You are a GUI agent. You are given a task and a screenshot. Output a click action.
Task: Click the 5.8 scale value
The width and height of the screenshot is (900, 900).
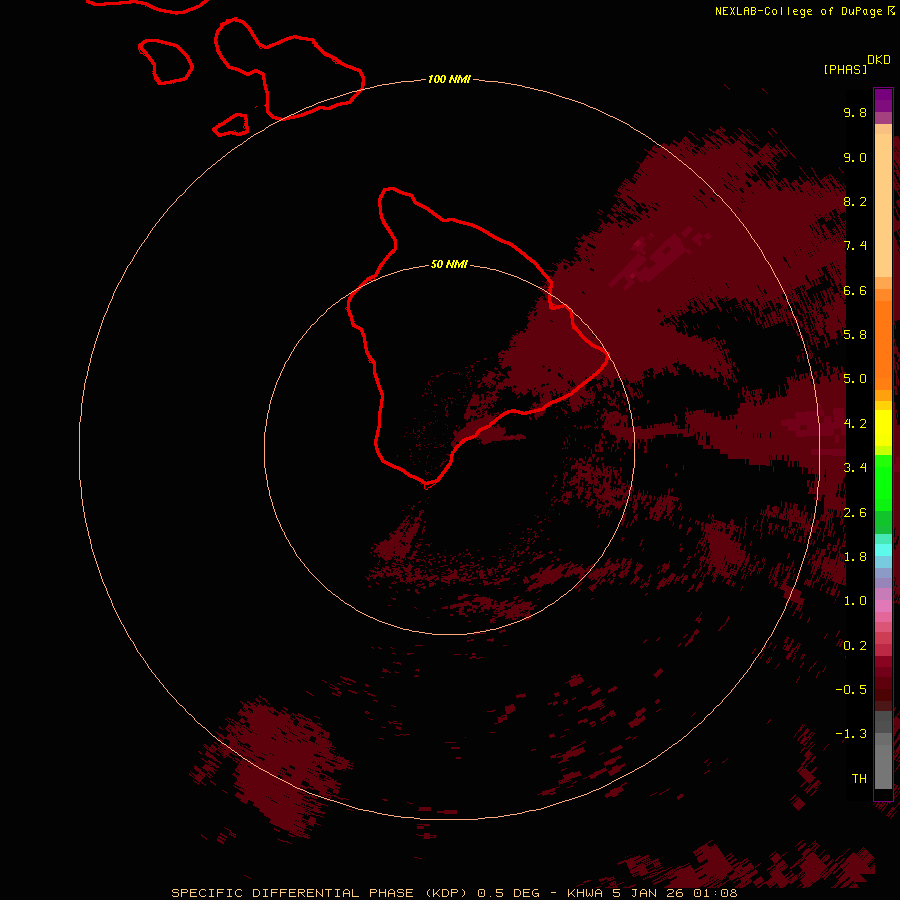click(855, 335)
